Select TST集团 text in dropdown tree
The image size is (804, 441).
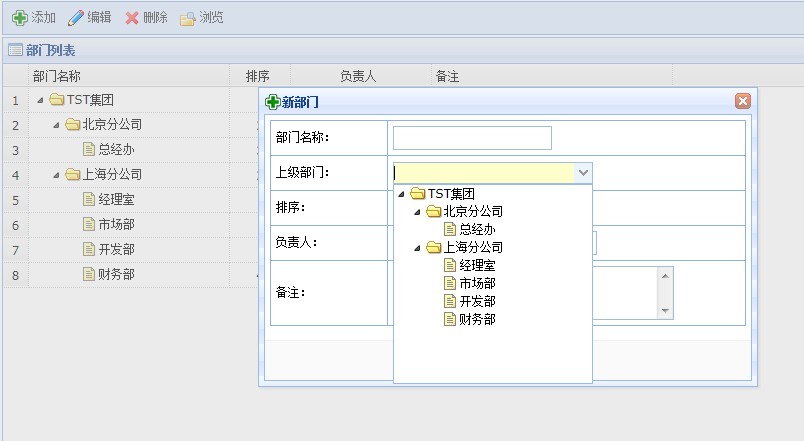pyautogui.click(x=451, y=194)
